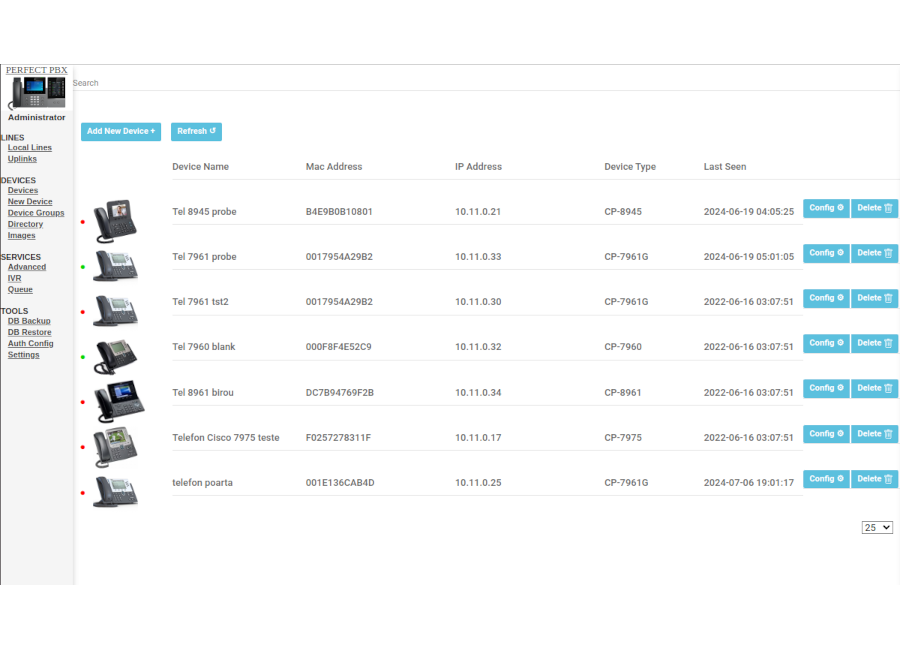Open Directory sidebar link

click(25, 225)
